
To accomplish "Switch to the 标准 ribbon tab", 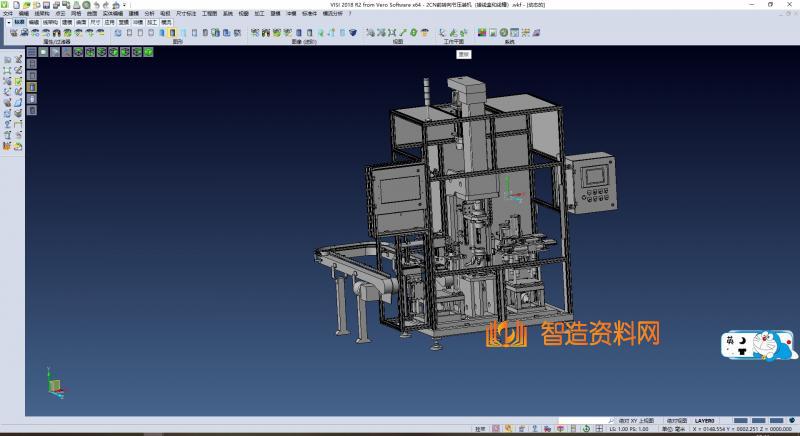I will coord(18,21).
